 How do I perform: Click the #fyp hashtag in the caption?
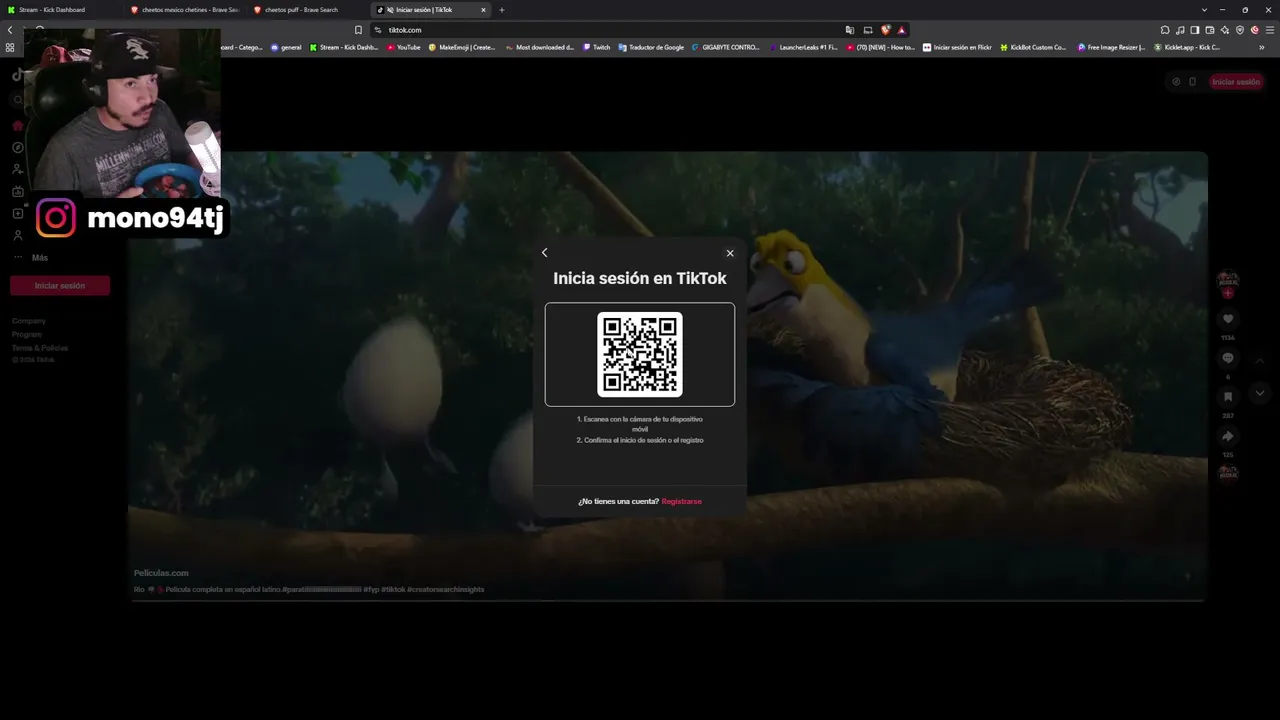click(371, 590)
